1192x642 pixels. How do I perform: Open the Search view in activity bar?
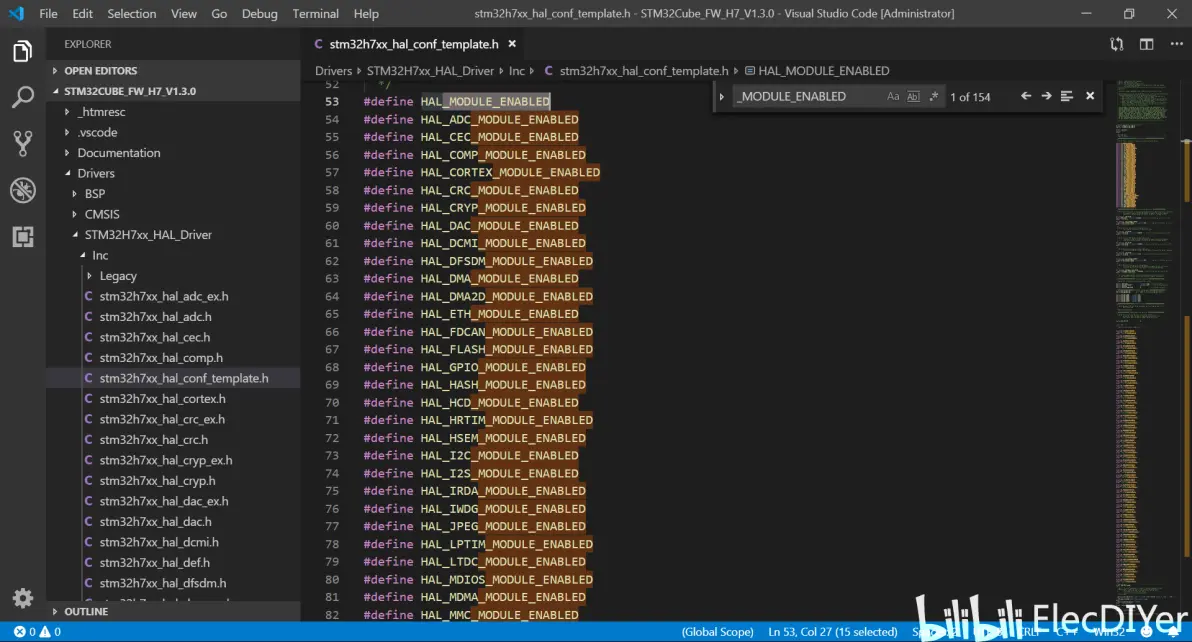(22, 98)
